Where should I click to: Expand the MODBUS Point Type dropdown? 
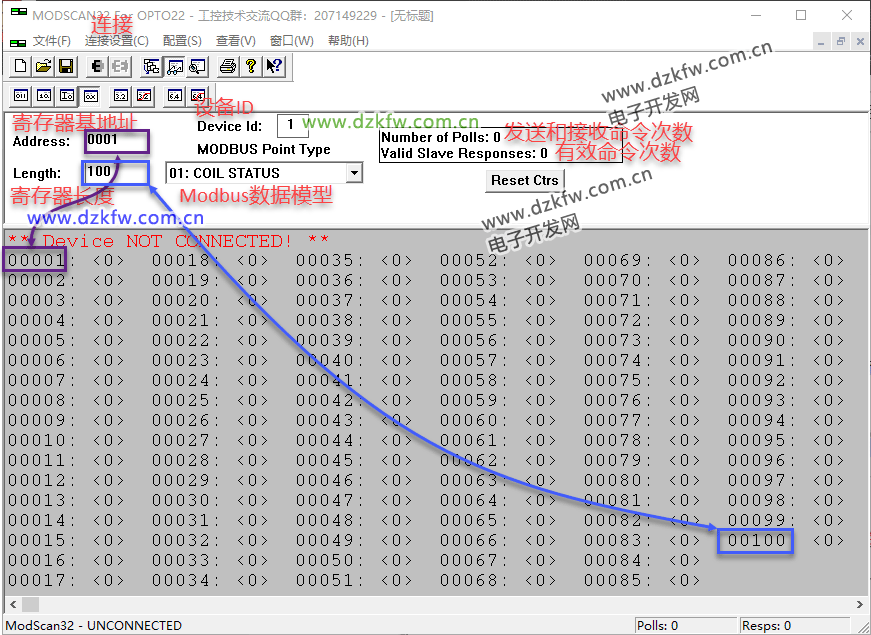point(353,173)
